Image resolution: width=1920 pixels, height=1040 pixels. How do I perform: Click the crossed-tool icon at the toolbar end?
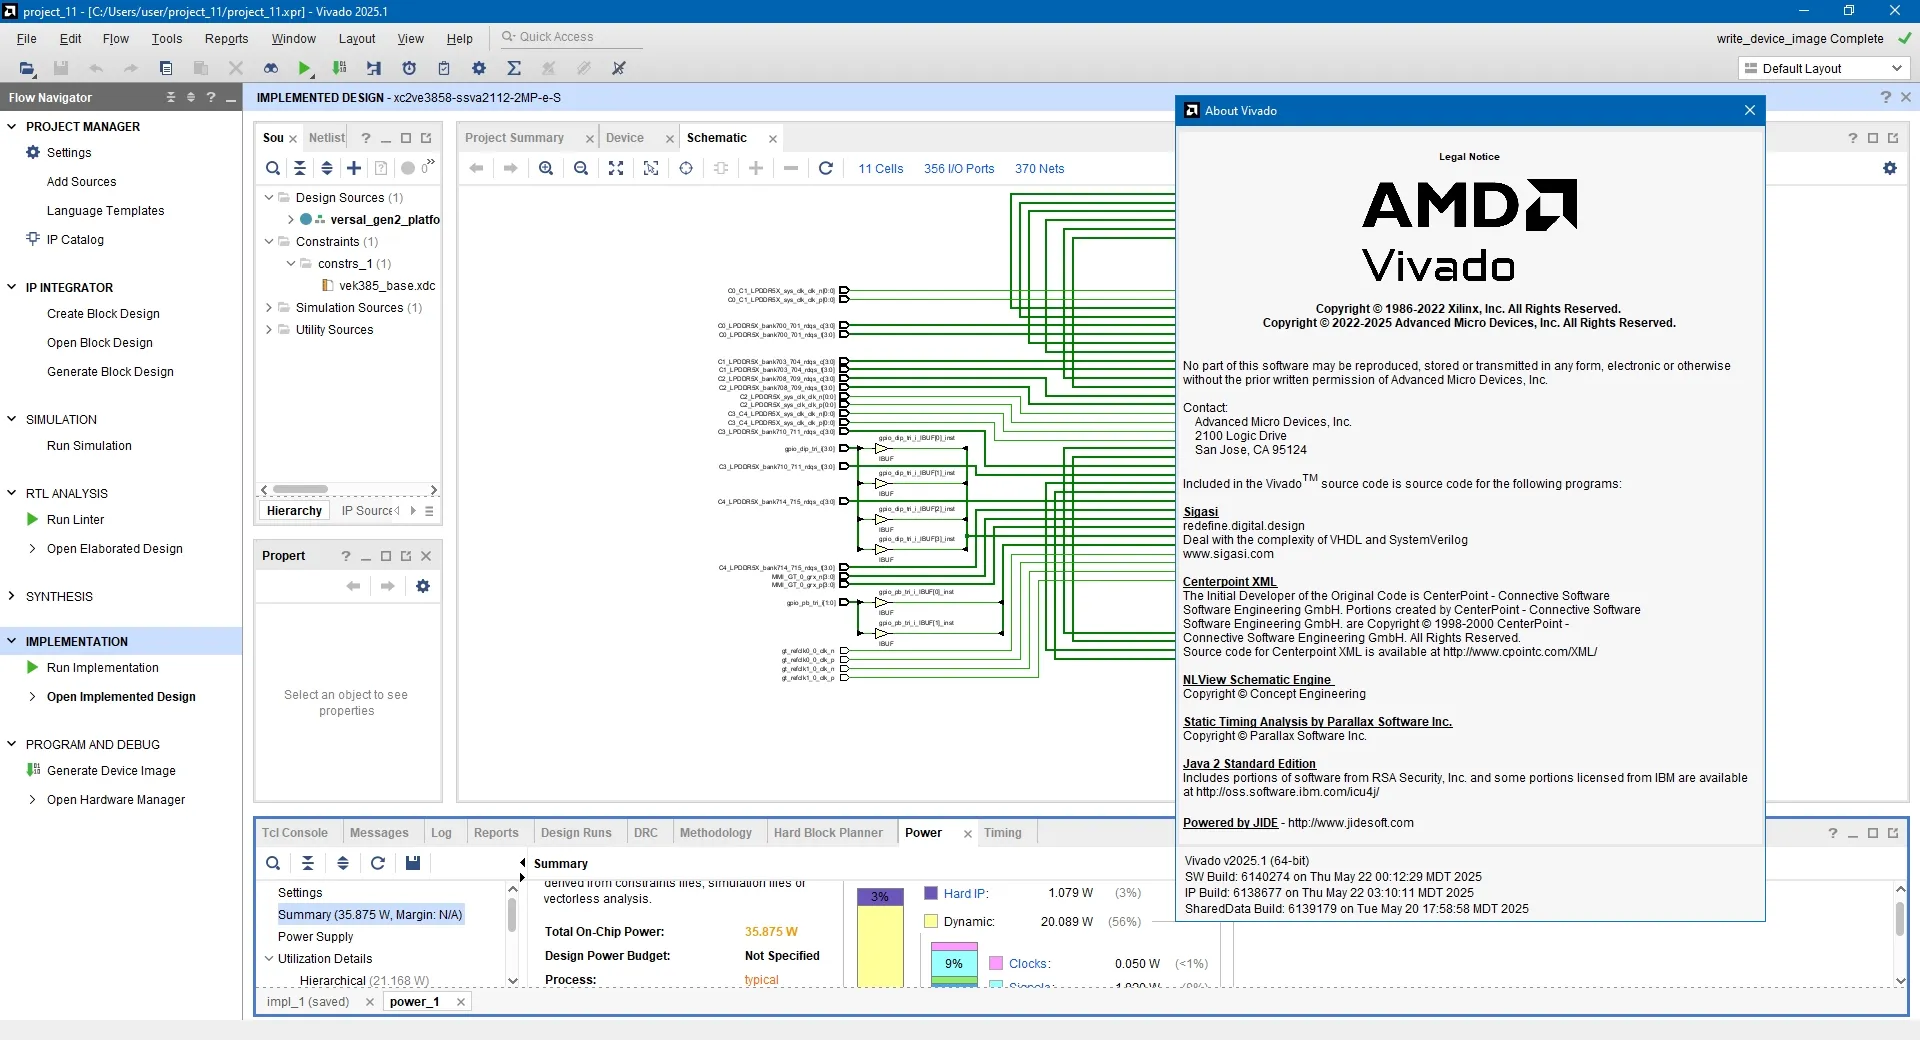(619, 68)
